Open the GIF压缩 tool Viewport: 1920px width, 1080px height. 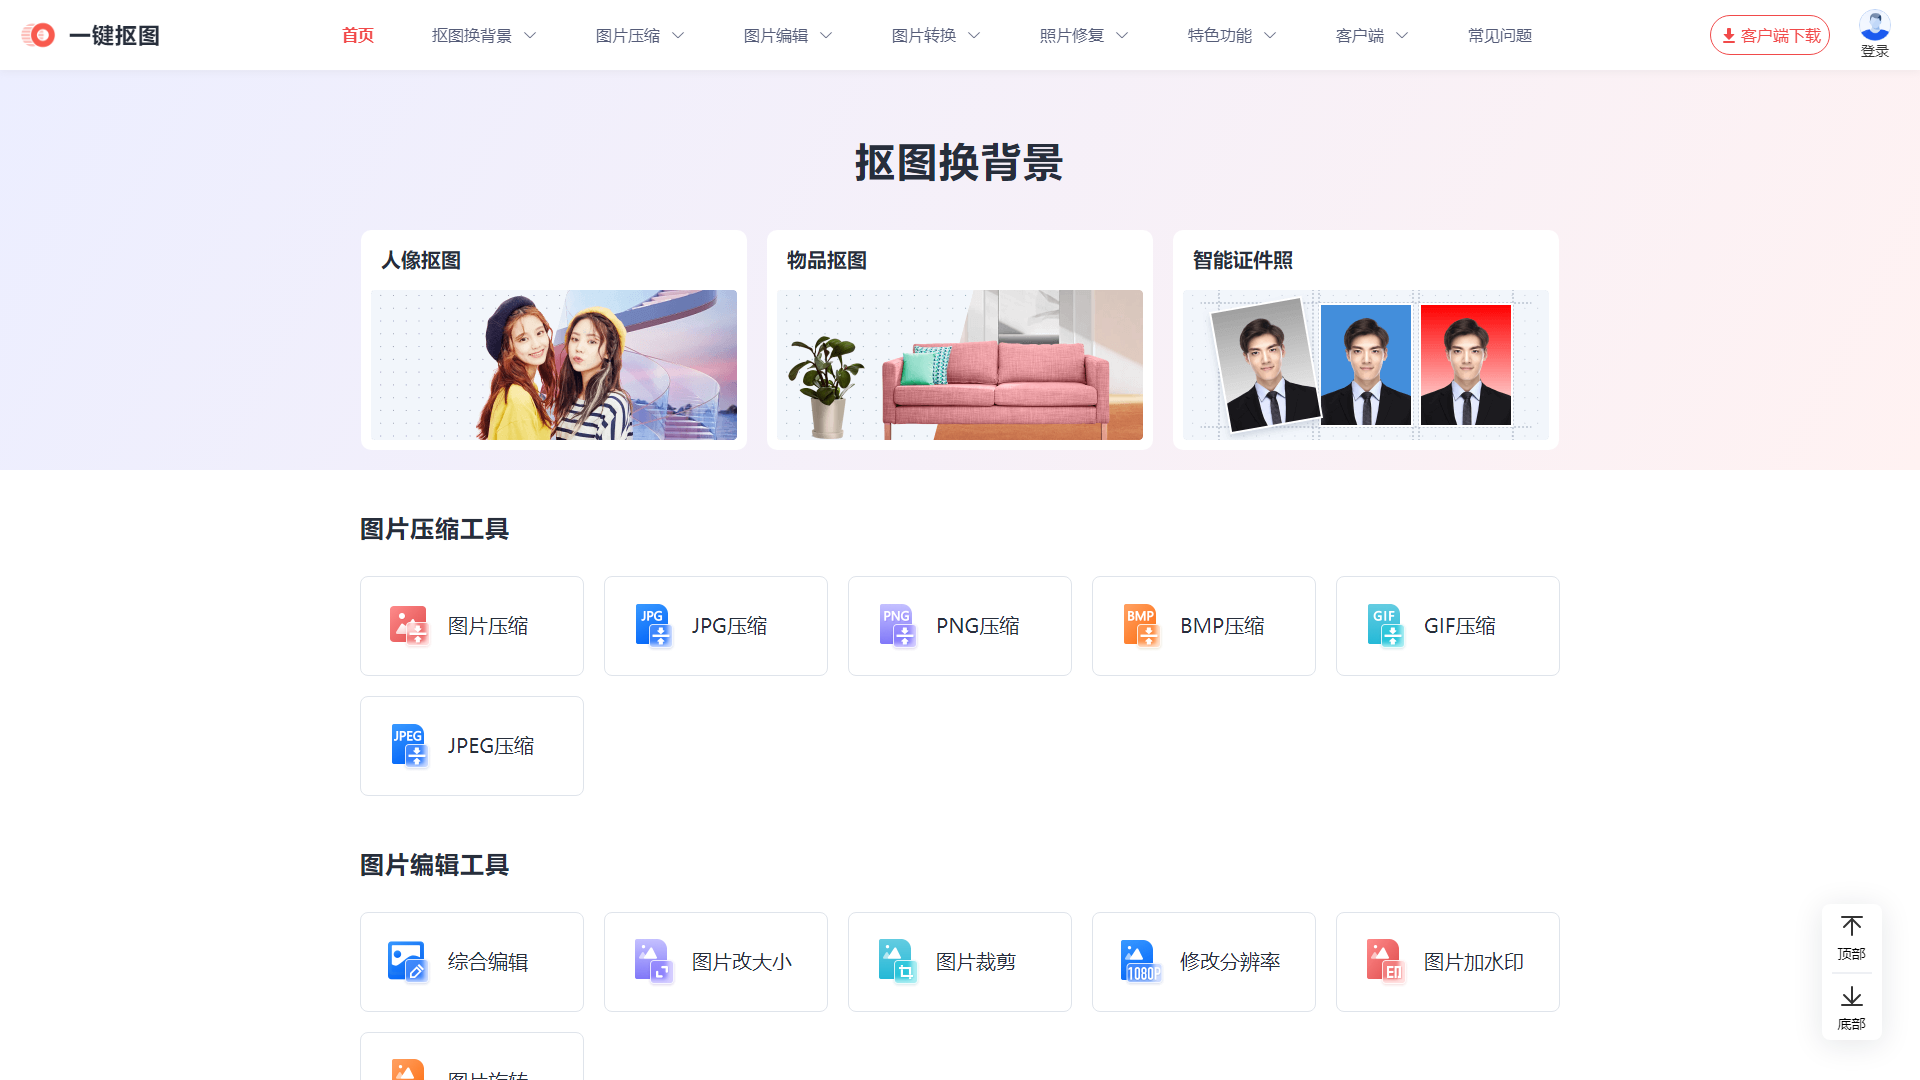point(1447,625)
